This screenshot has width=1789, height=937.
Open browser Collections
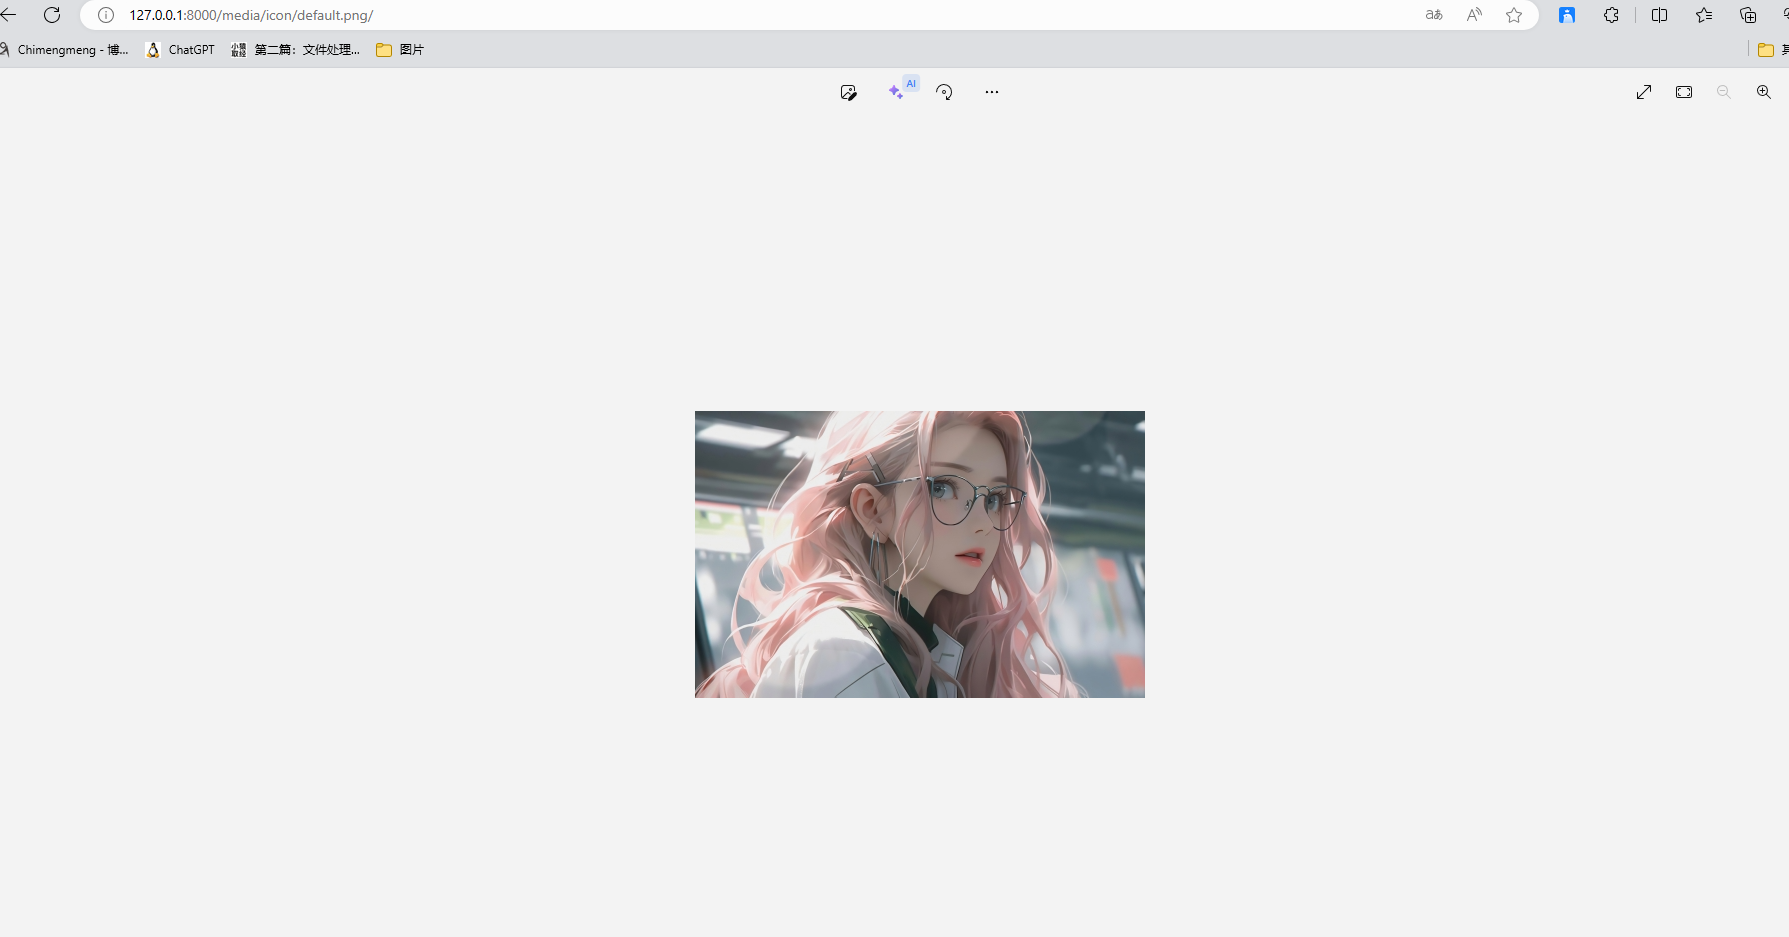coord(1748,15)
